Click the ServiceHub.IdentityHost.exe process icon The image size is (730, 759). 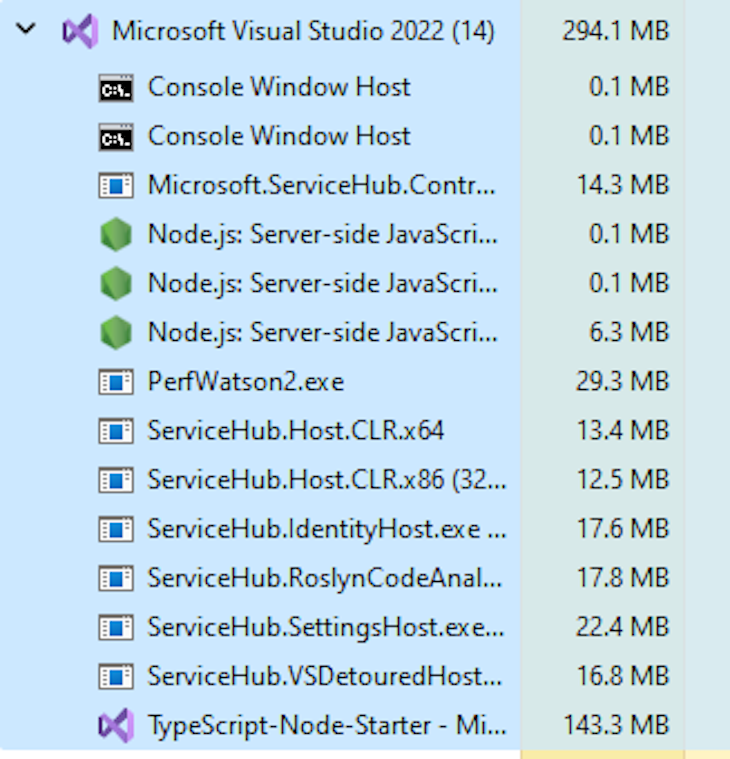pos(116,530)
